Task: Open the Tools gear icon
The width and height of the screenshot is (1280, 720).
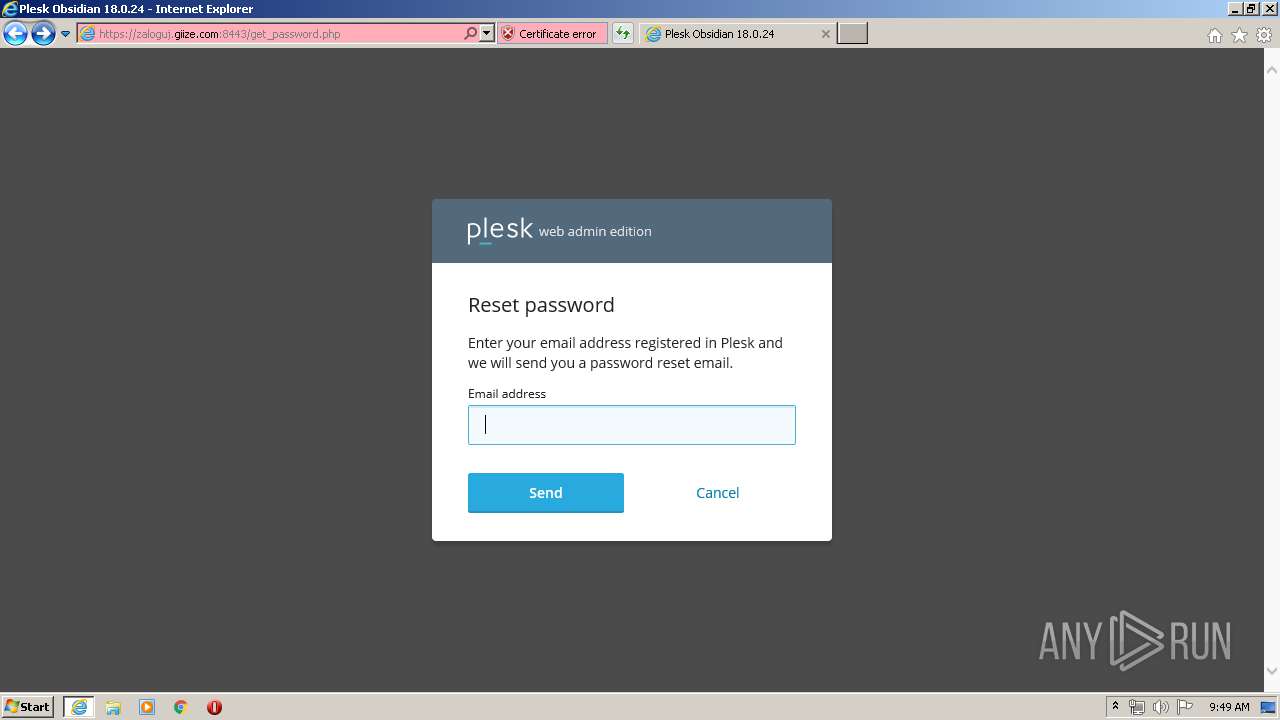Action: click(1264, 35)
